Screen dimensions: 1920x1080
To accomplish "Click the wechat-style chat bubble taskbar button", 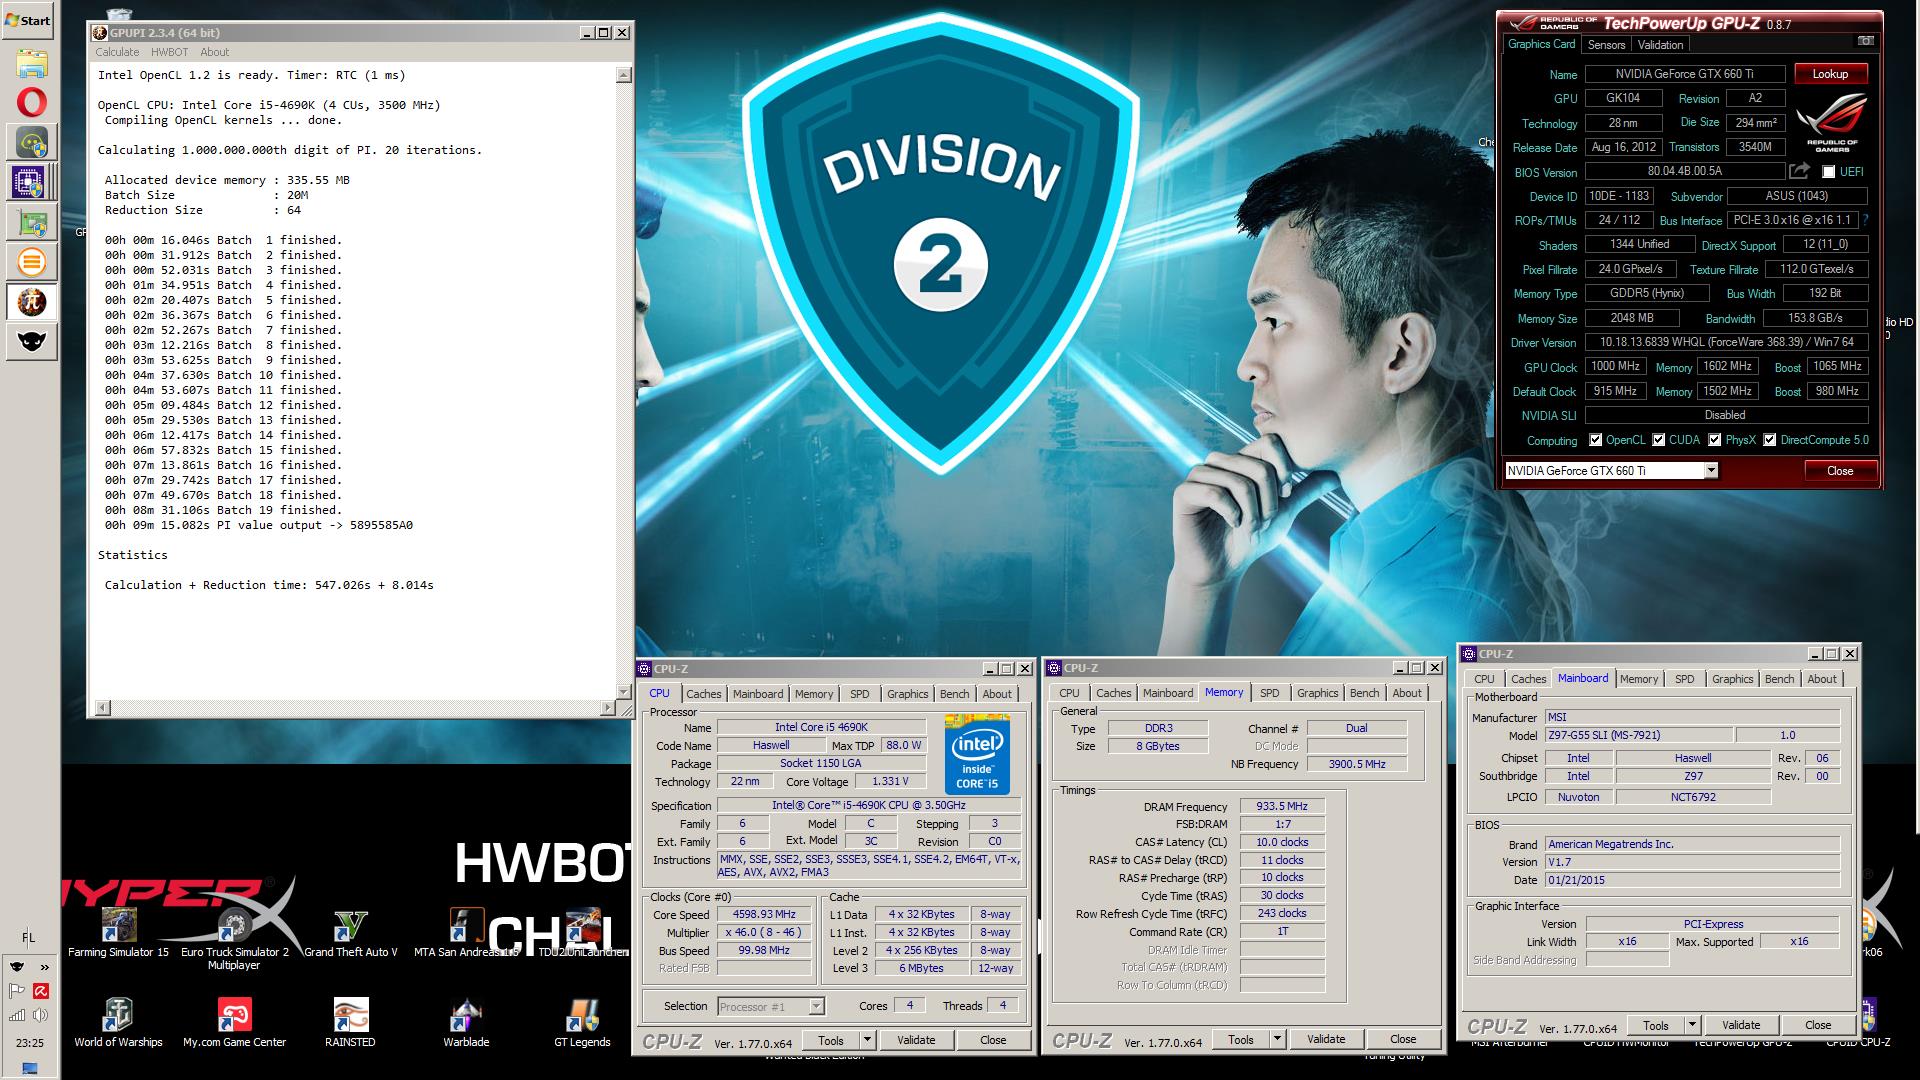I will point(31,143).
